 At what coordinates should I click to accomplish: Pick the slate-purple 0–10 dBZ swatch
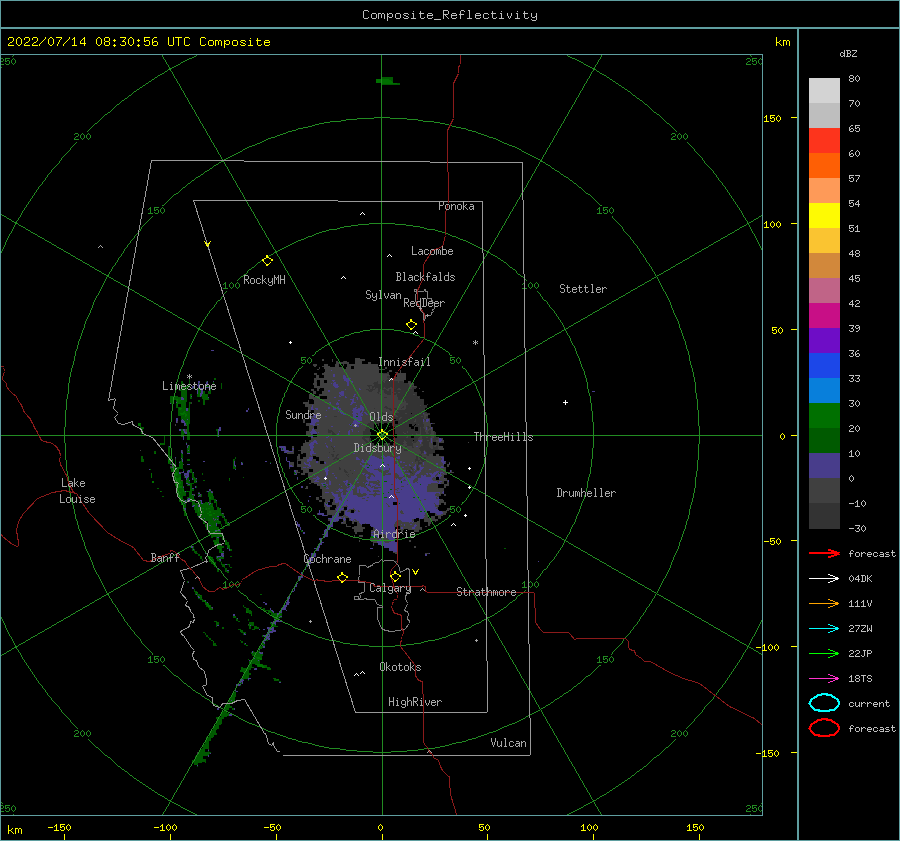pyautogui.click(x=824, y=466)
